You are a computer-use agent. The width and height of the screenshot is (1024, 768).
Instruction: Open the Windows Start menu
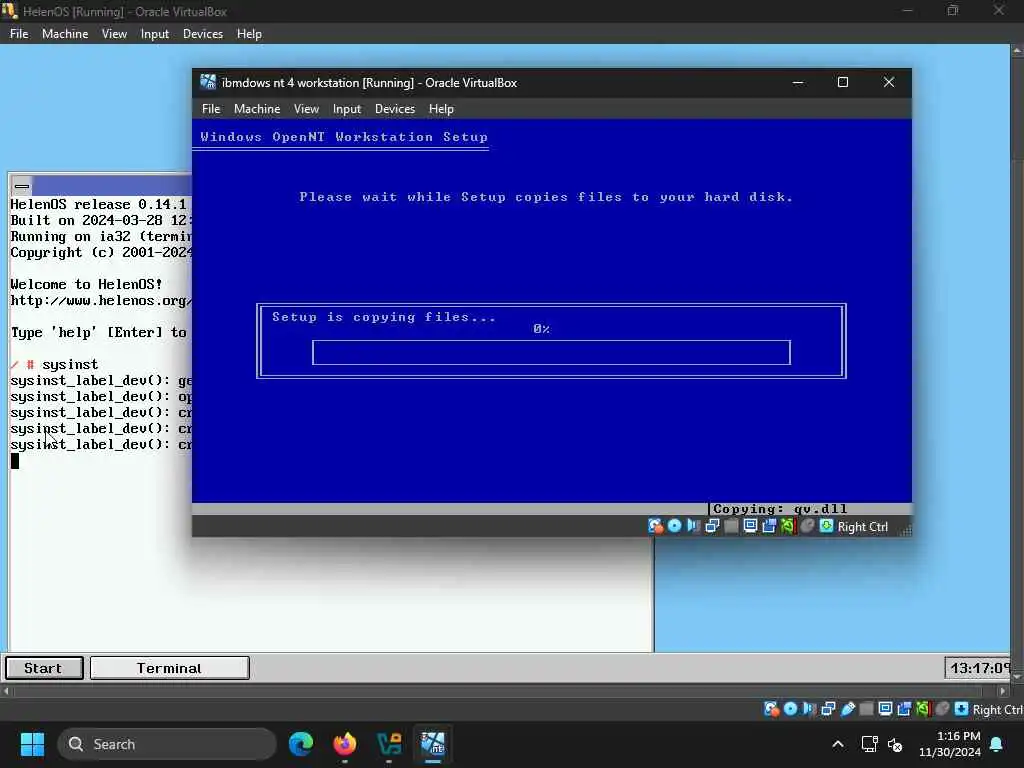[32, 744]
